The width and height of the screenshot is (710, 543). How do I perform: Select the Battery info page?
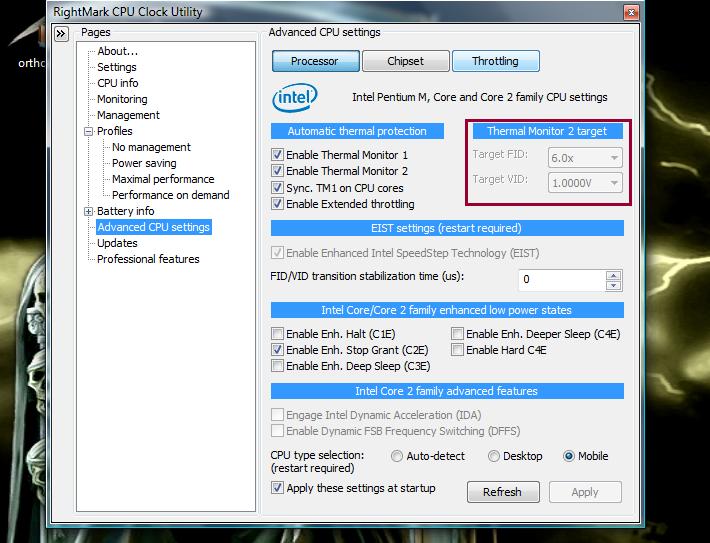pyautogui.click(x=125, y=211)
